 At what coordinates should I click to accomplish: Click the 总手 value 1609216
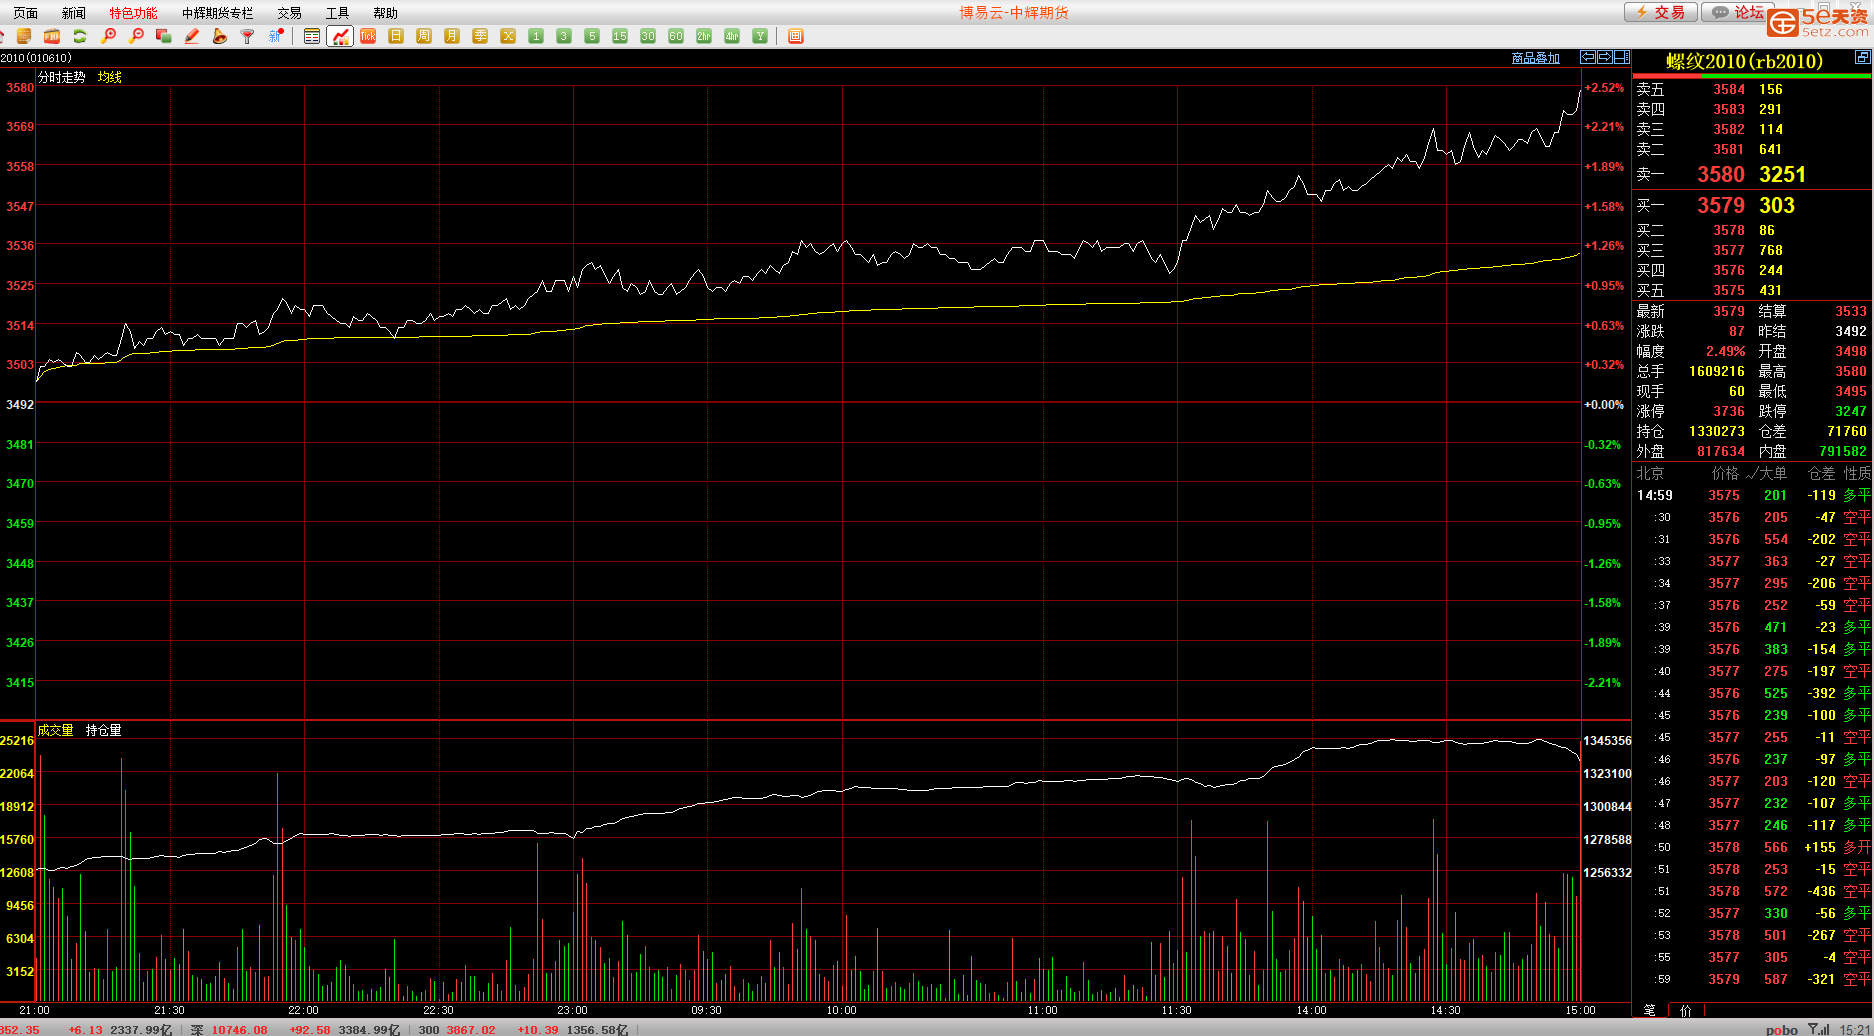point(1716,371)
